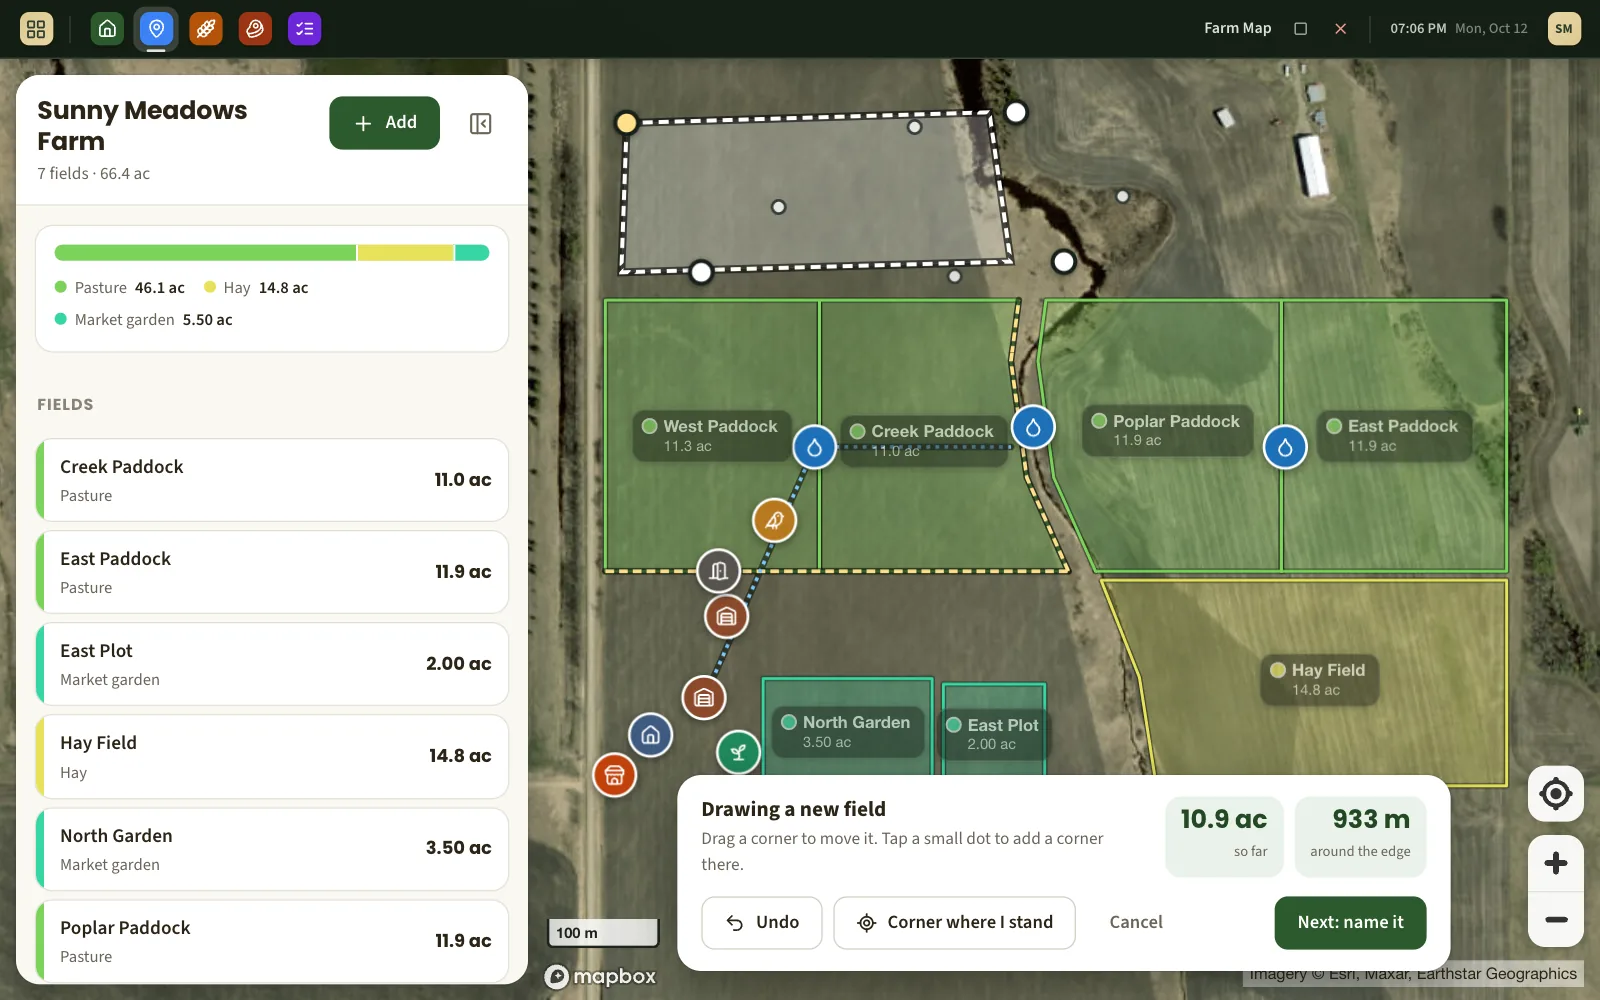Viewport: 1600px width, 1000px height.
Task: Click water marker between Poplar and East Paddock
Action: coord(1285,447)
